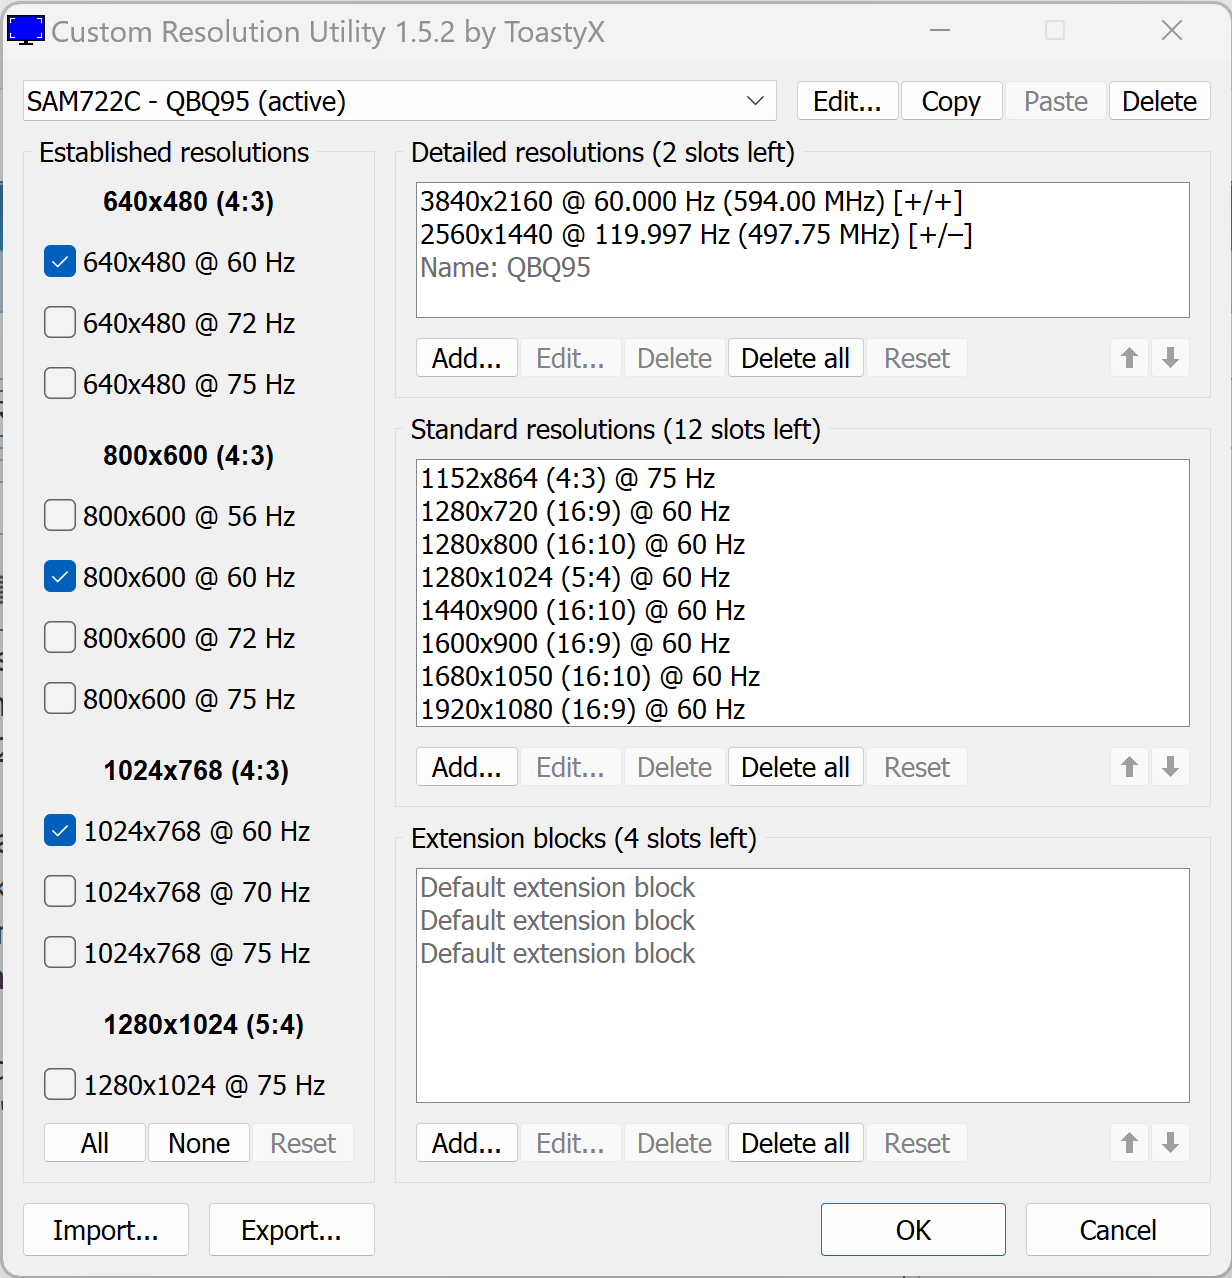Uncheck the 640x480 @ 60 Hz checkbox
Image resolution: width=1232 pixels, height=1278 pixels.
(x=60, y=262)
